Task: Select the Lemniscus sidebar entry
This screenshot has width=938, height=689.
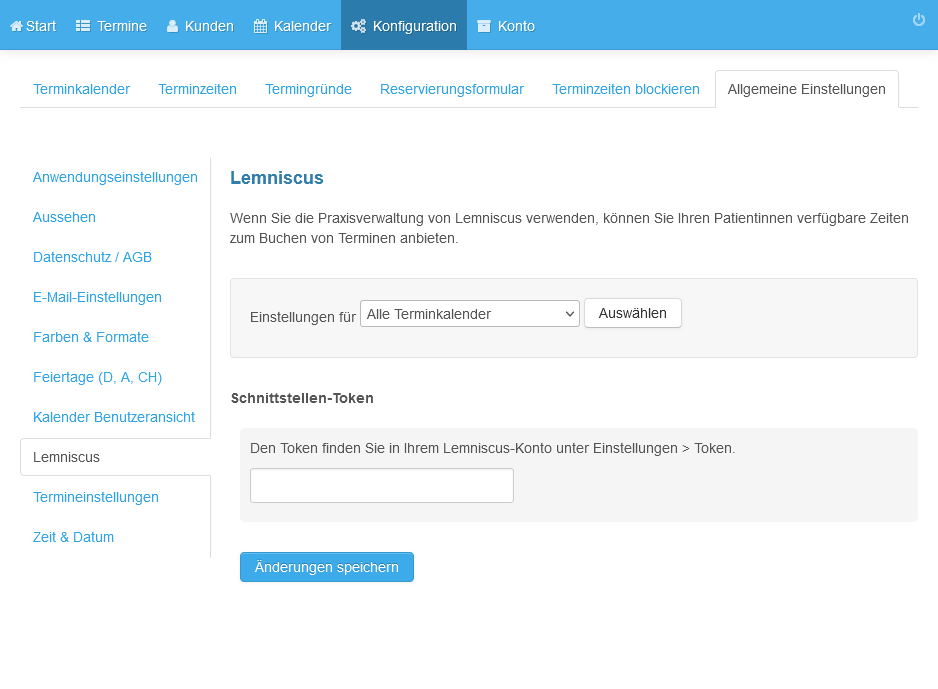Action: pyautogui.click(x=115, y=457)
